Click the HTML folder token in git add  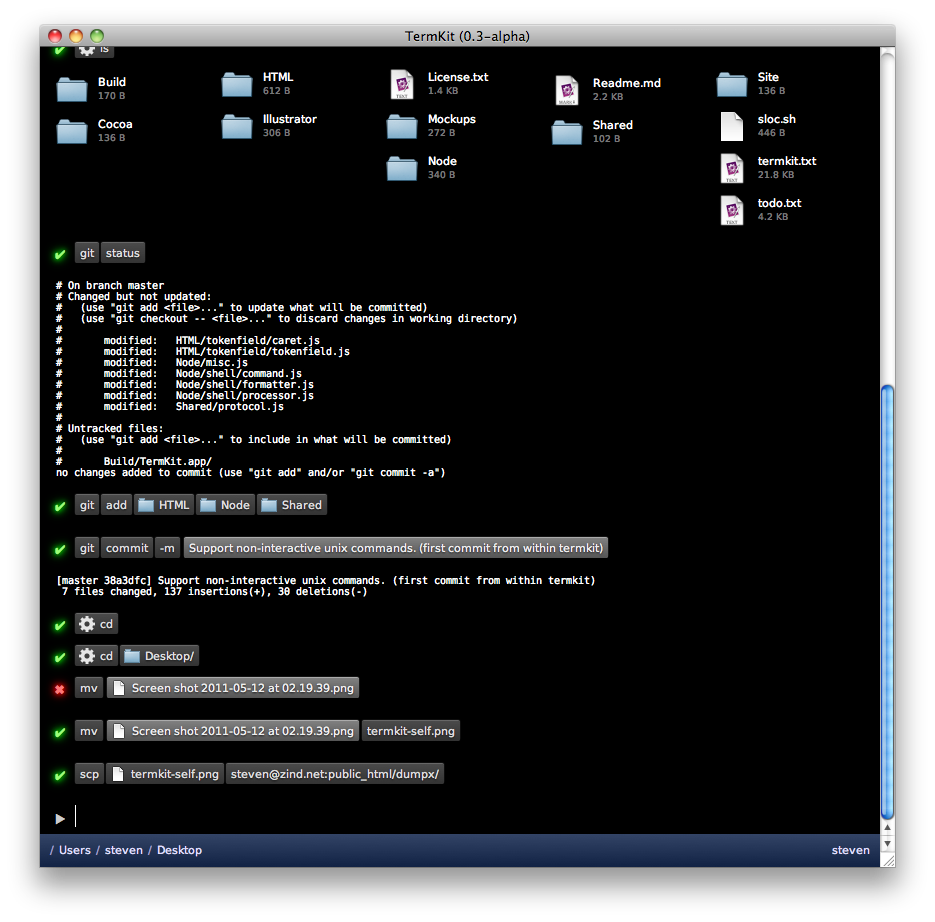pos(164,505)
